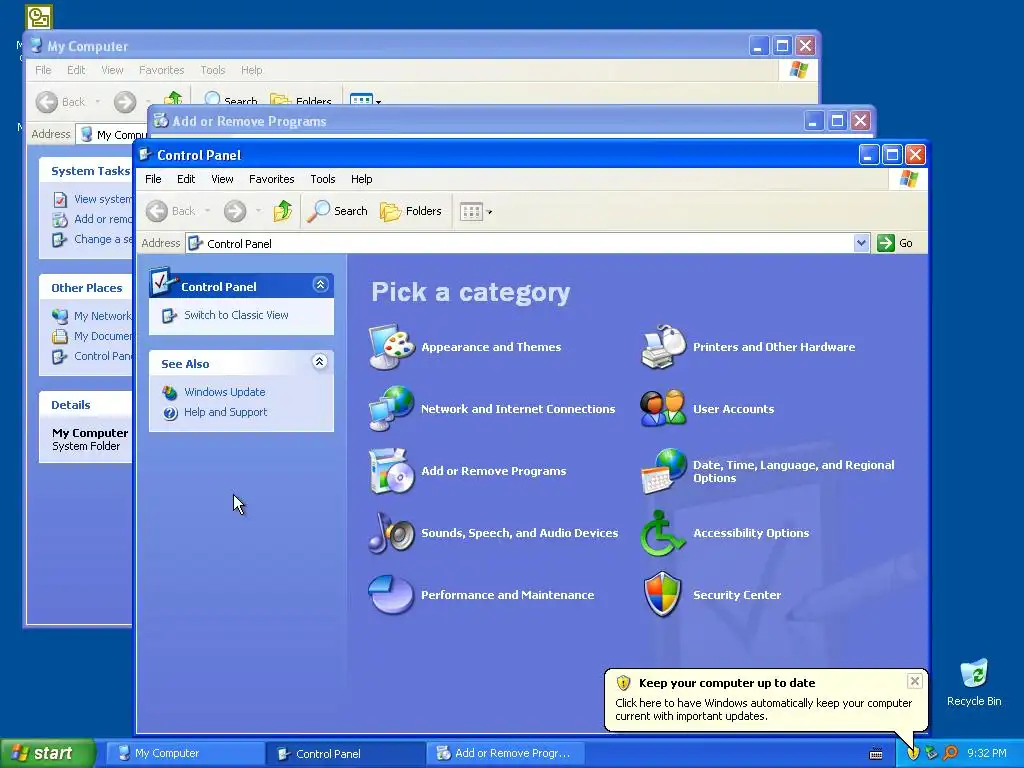
Task: Click Windows Update globe icon in sidebar
Action: [x=170, y=392]
